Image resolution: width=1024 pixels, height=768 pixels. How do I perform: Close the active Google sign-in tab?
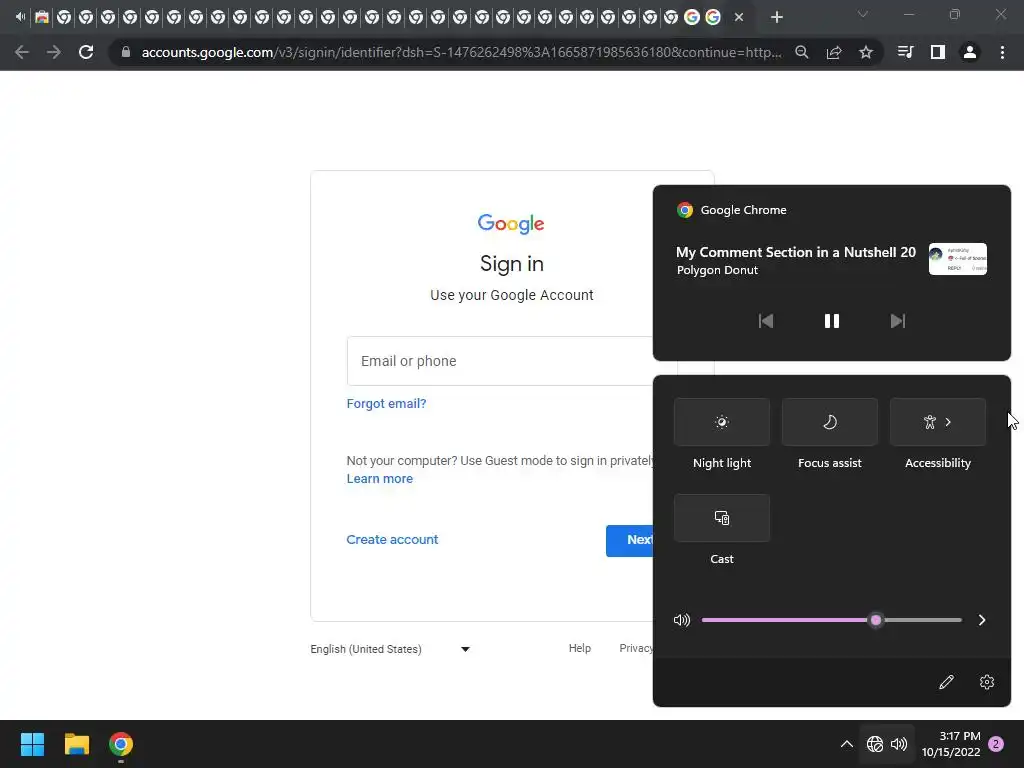(x=739, y=17)
